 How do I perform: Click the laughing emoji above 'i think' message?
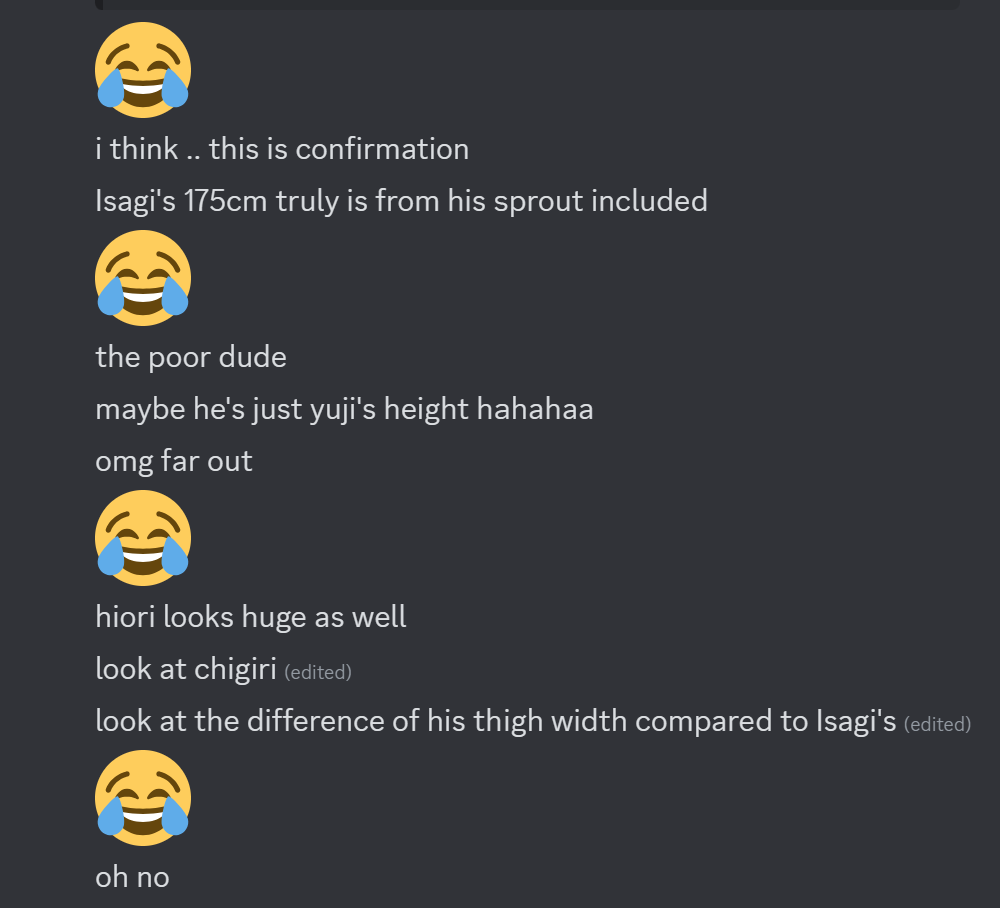click(143, 70)
